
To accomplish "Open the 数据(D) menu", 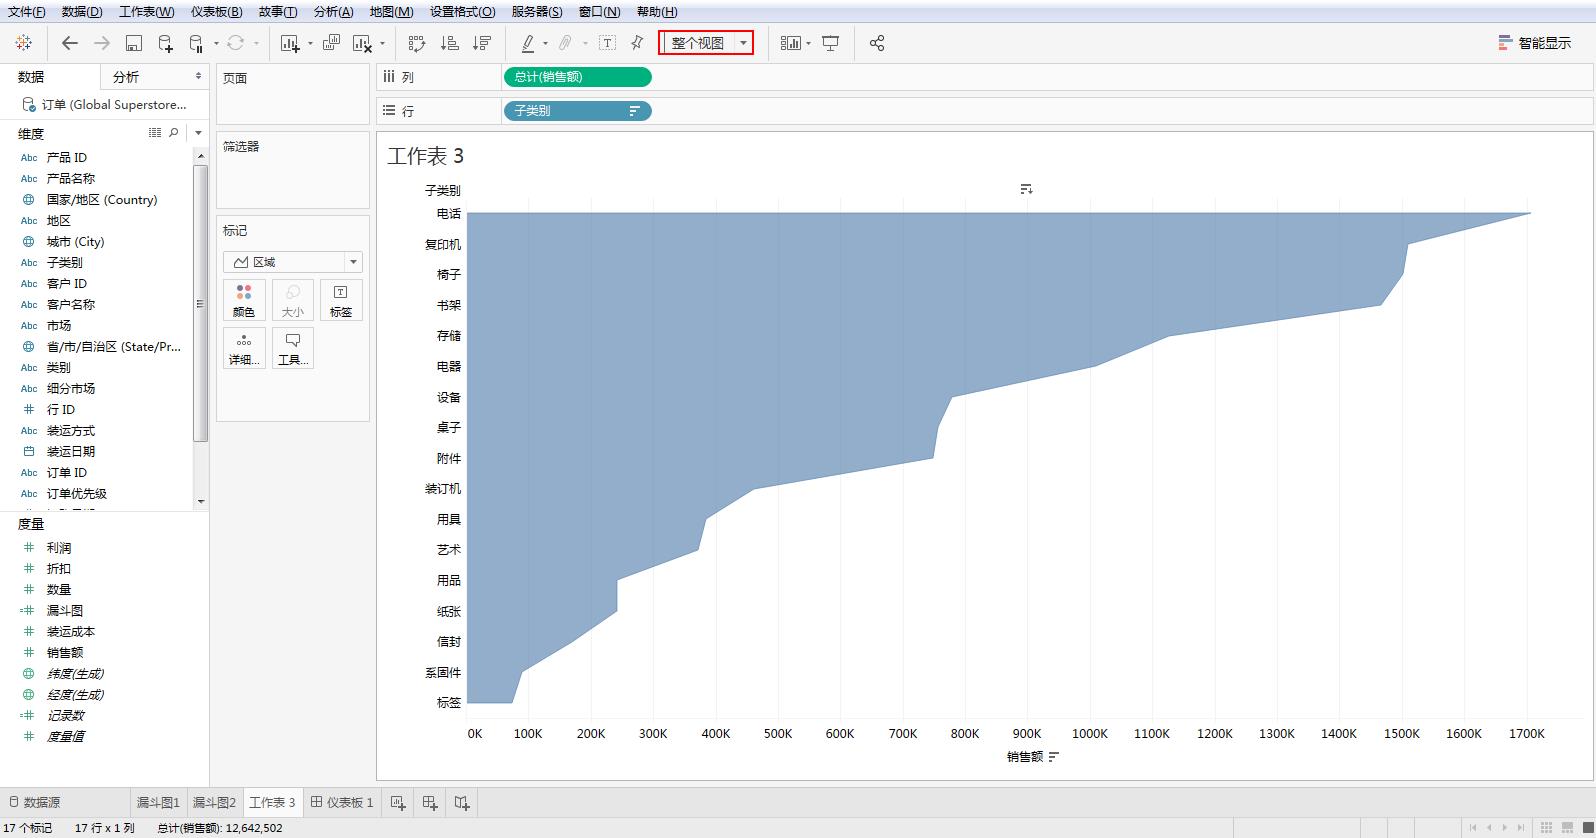I will [x=82, y=12].
